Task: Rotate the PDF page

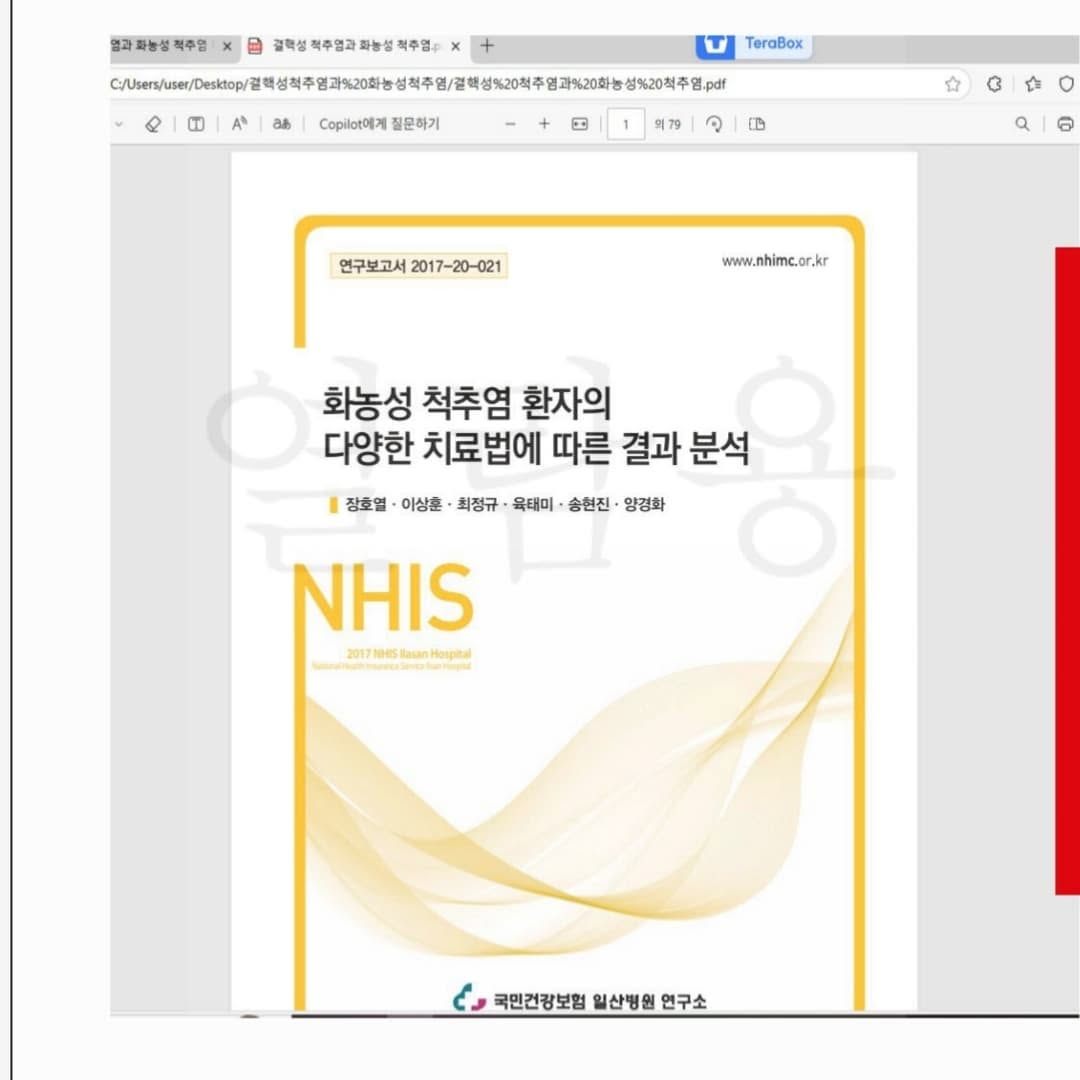Action: [714, 124]
